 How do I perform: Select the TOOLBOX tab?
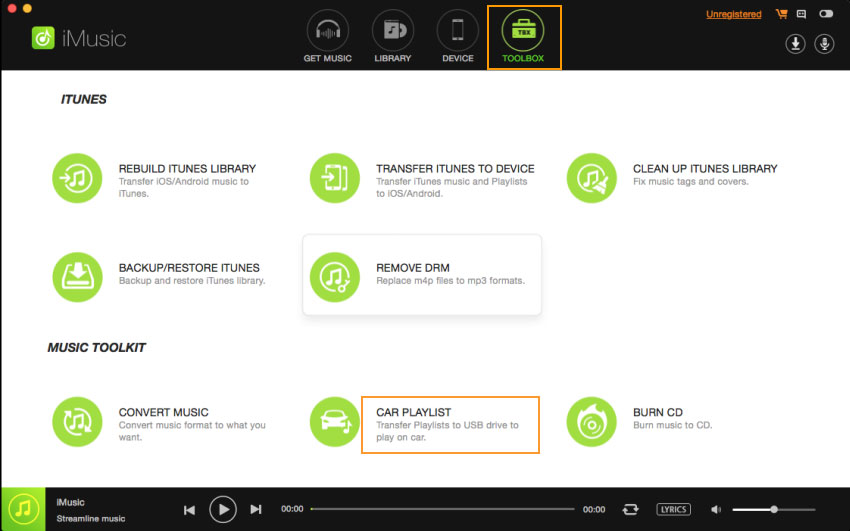pyautogui.click(x=523, y=37)
